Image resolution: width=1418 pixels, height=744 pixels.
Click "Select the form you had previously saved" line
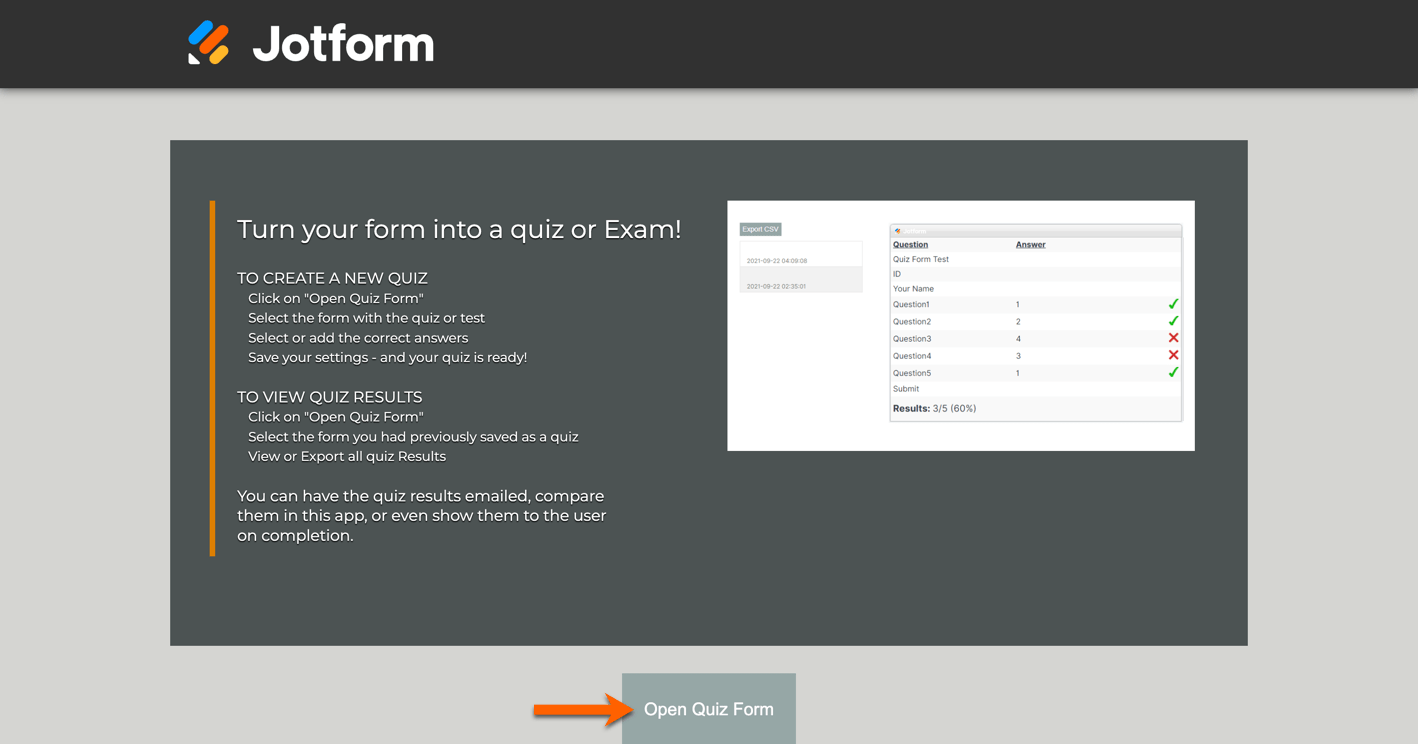click(413, 437)
